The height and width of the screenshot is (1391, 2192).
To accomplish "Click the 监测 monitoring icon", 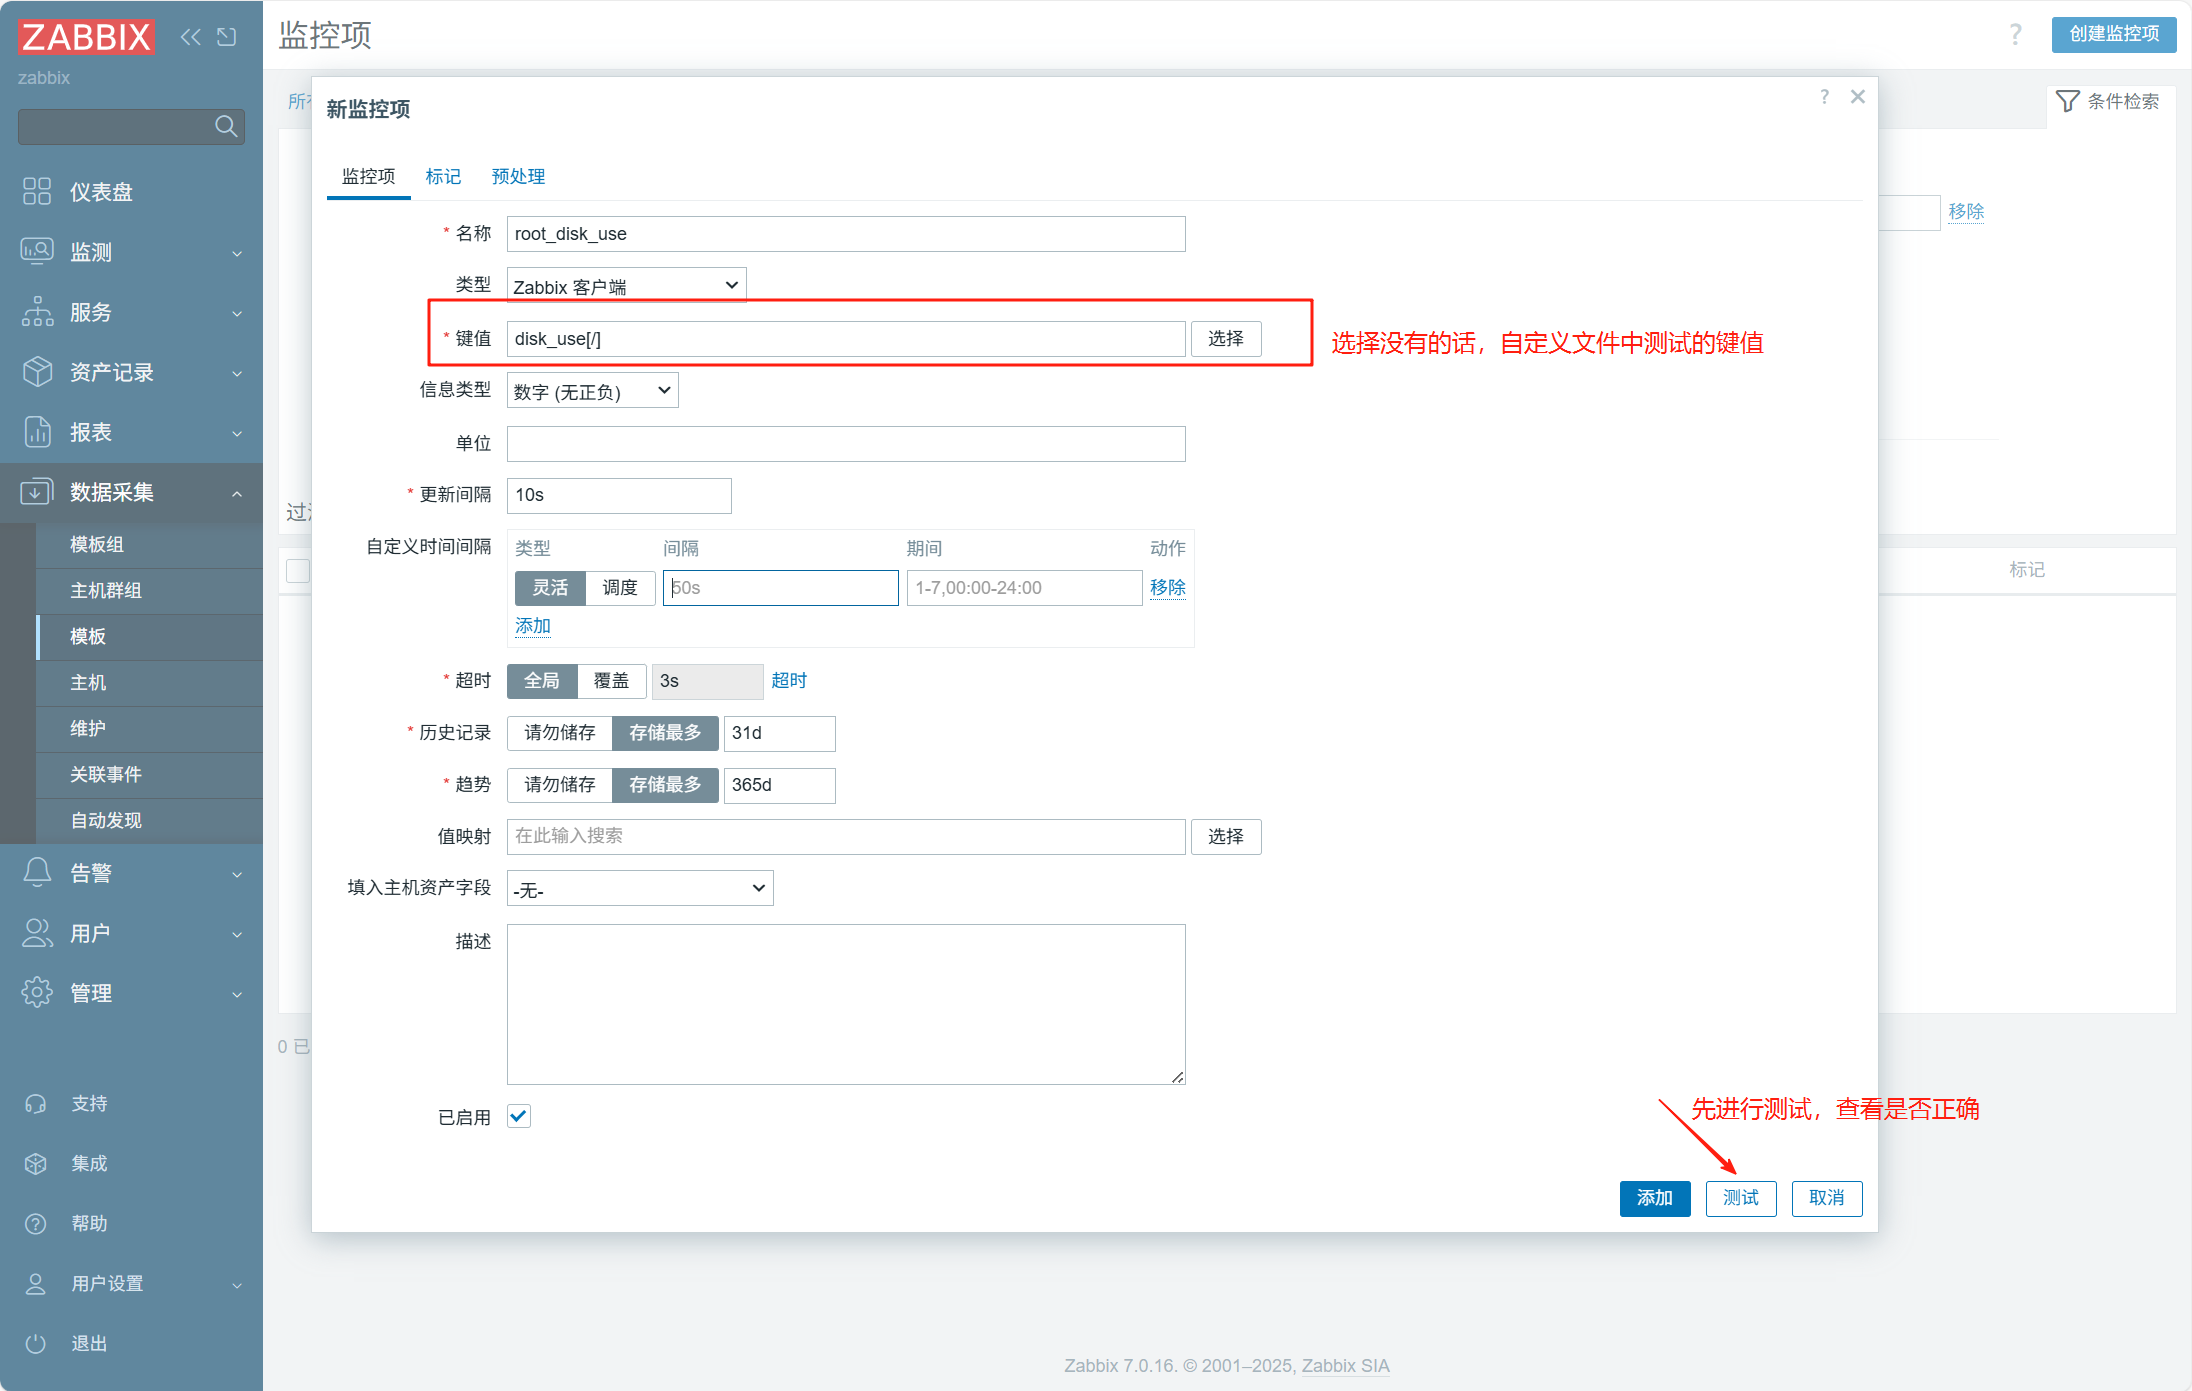I will (37, 251).
